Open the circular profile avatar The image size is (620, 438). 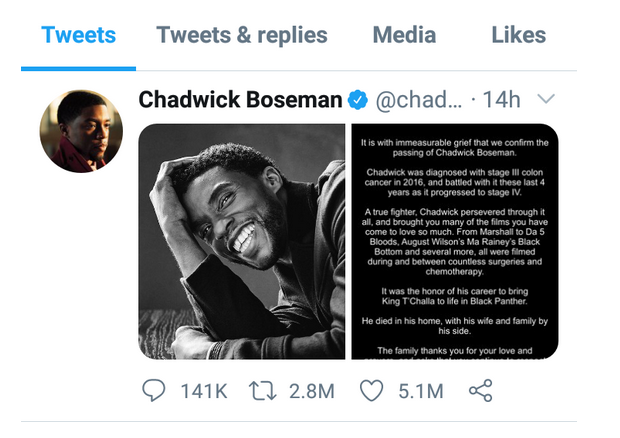pos(81,131)
